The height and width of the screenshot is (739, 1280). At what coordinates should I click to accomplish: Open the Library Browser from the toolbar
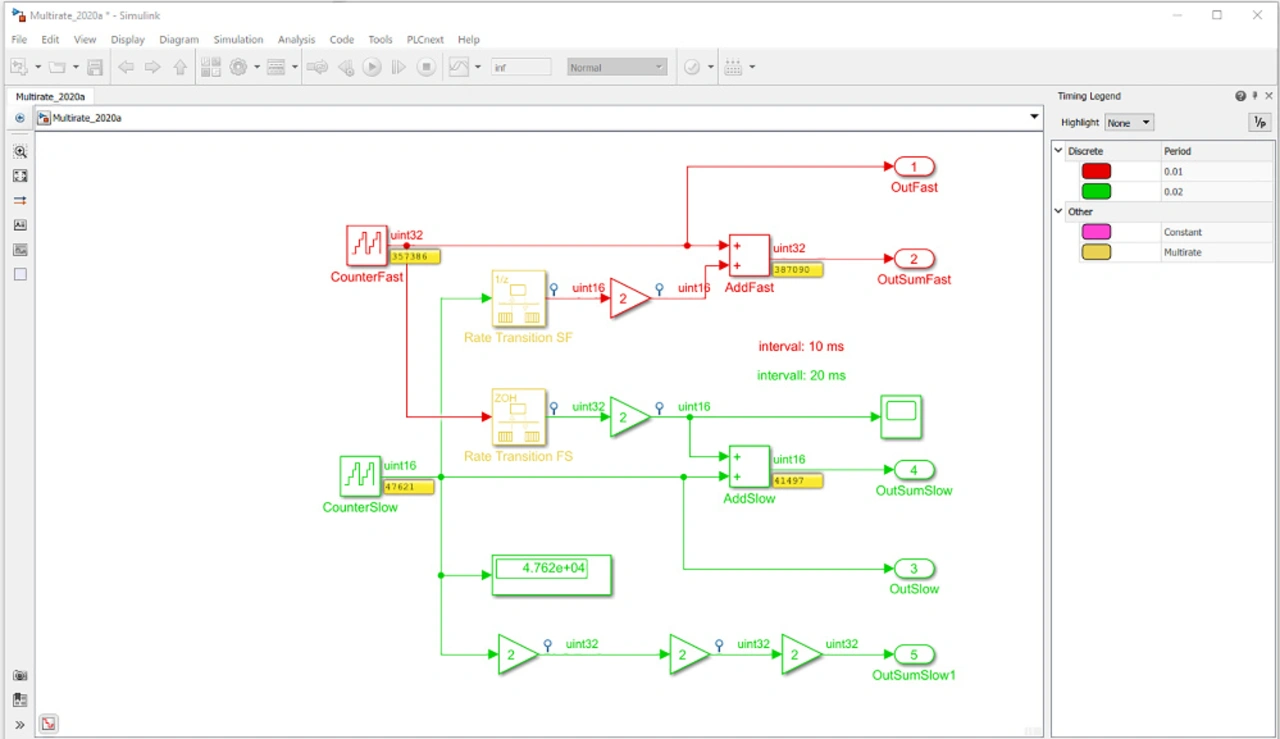210,67
